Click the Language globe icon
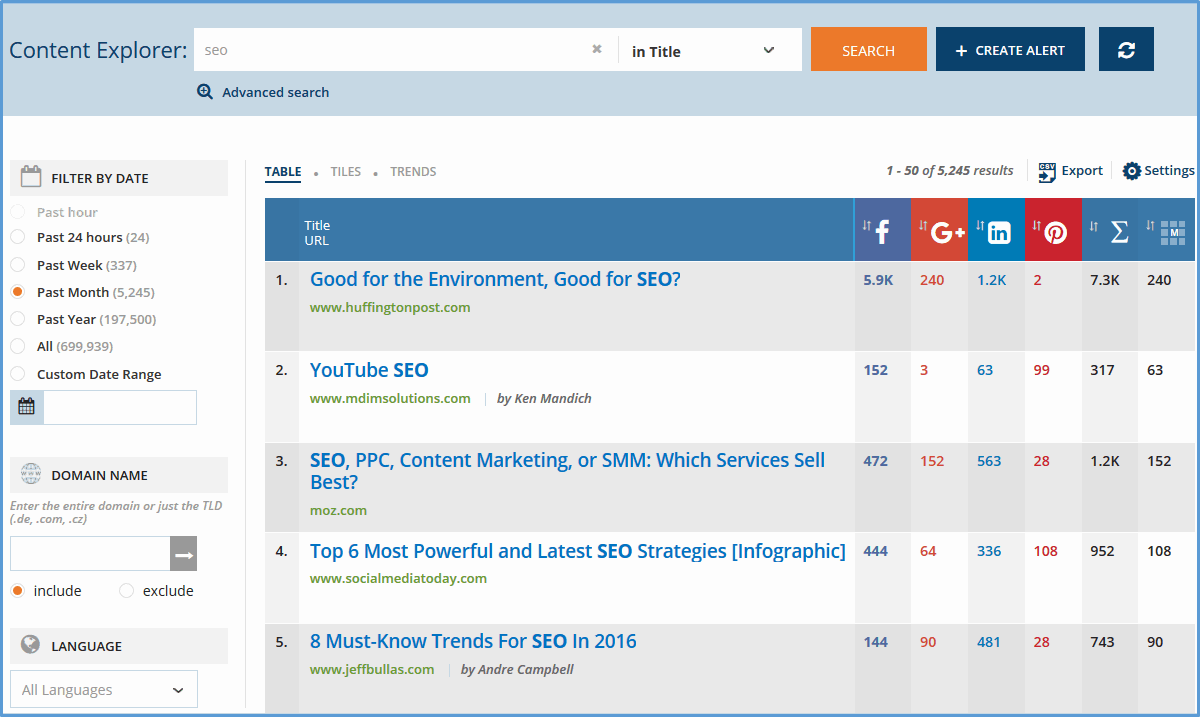 (30, 645)
